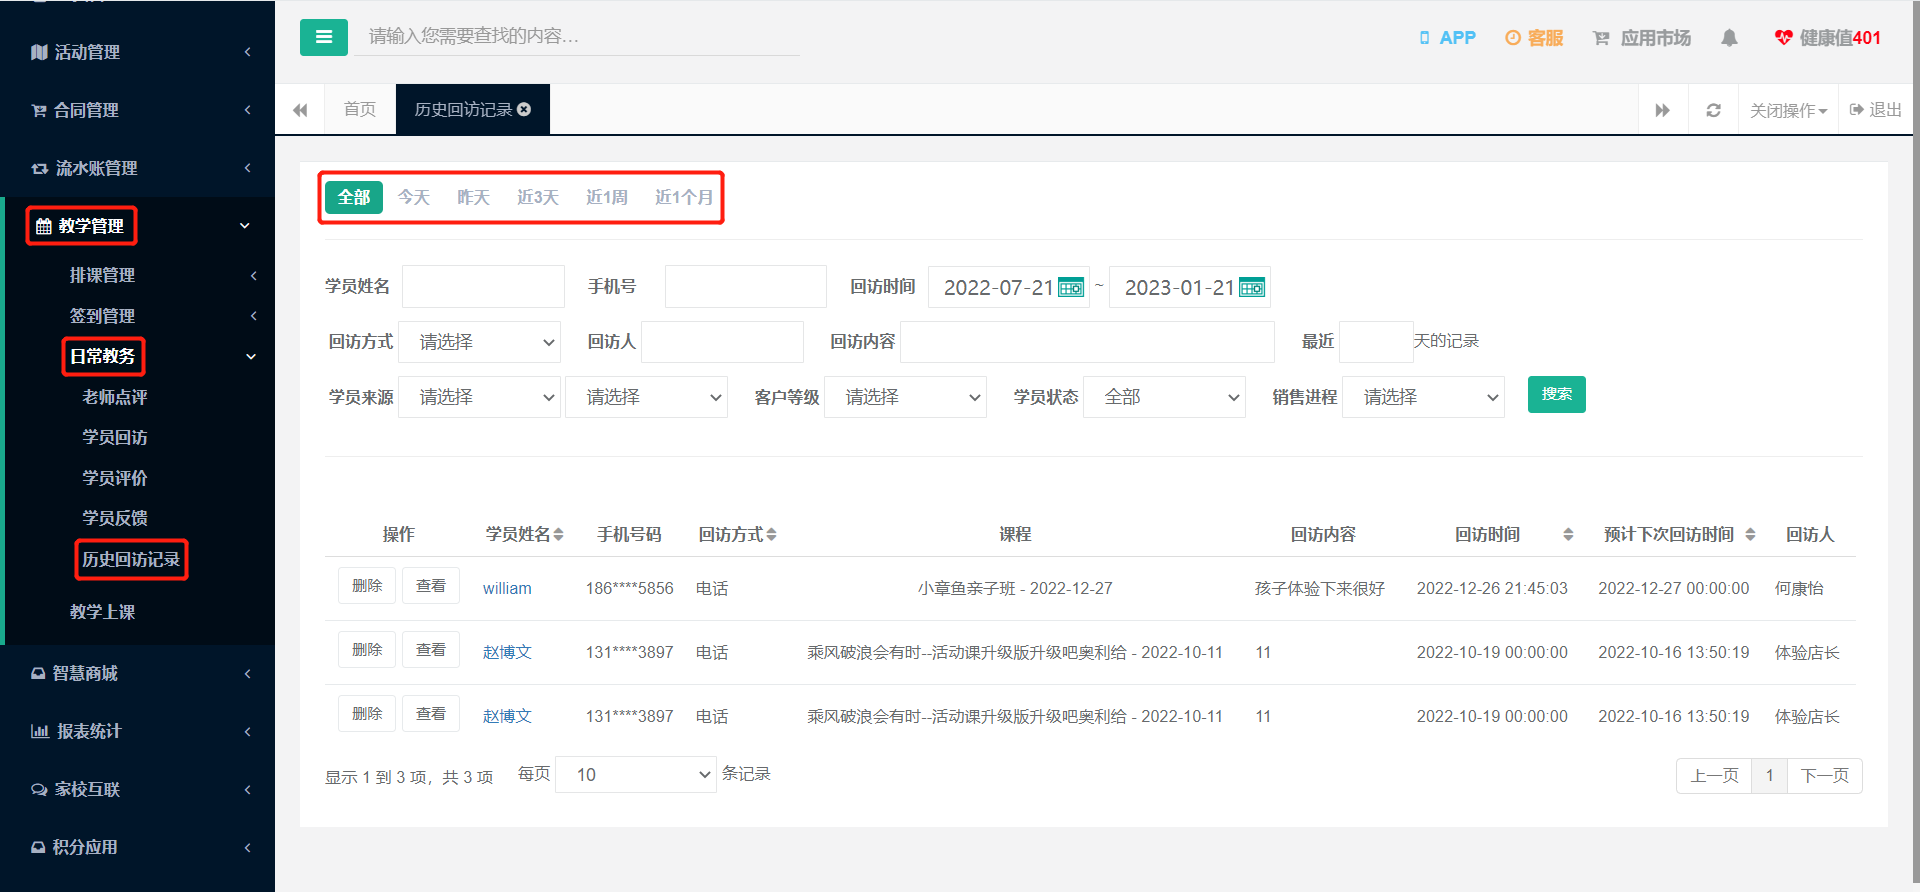This screenshot has width=1920, height=892.
Task: Open notifications bell icon
Action: (x=1729, y=38)
